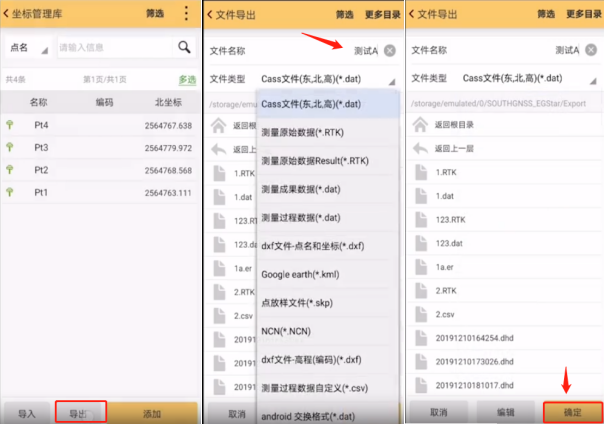Confirm export with the 确定 button
This screenshot has width=606, height=426.
(571, 412)
